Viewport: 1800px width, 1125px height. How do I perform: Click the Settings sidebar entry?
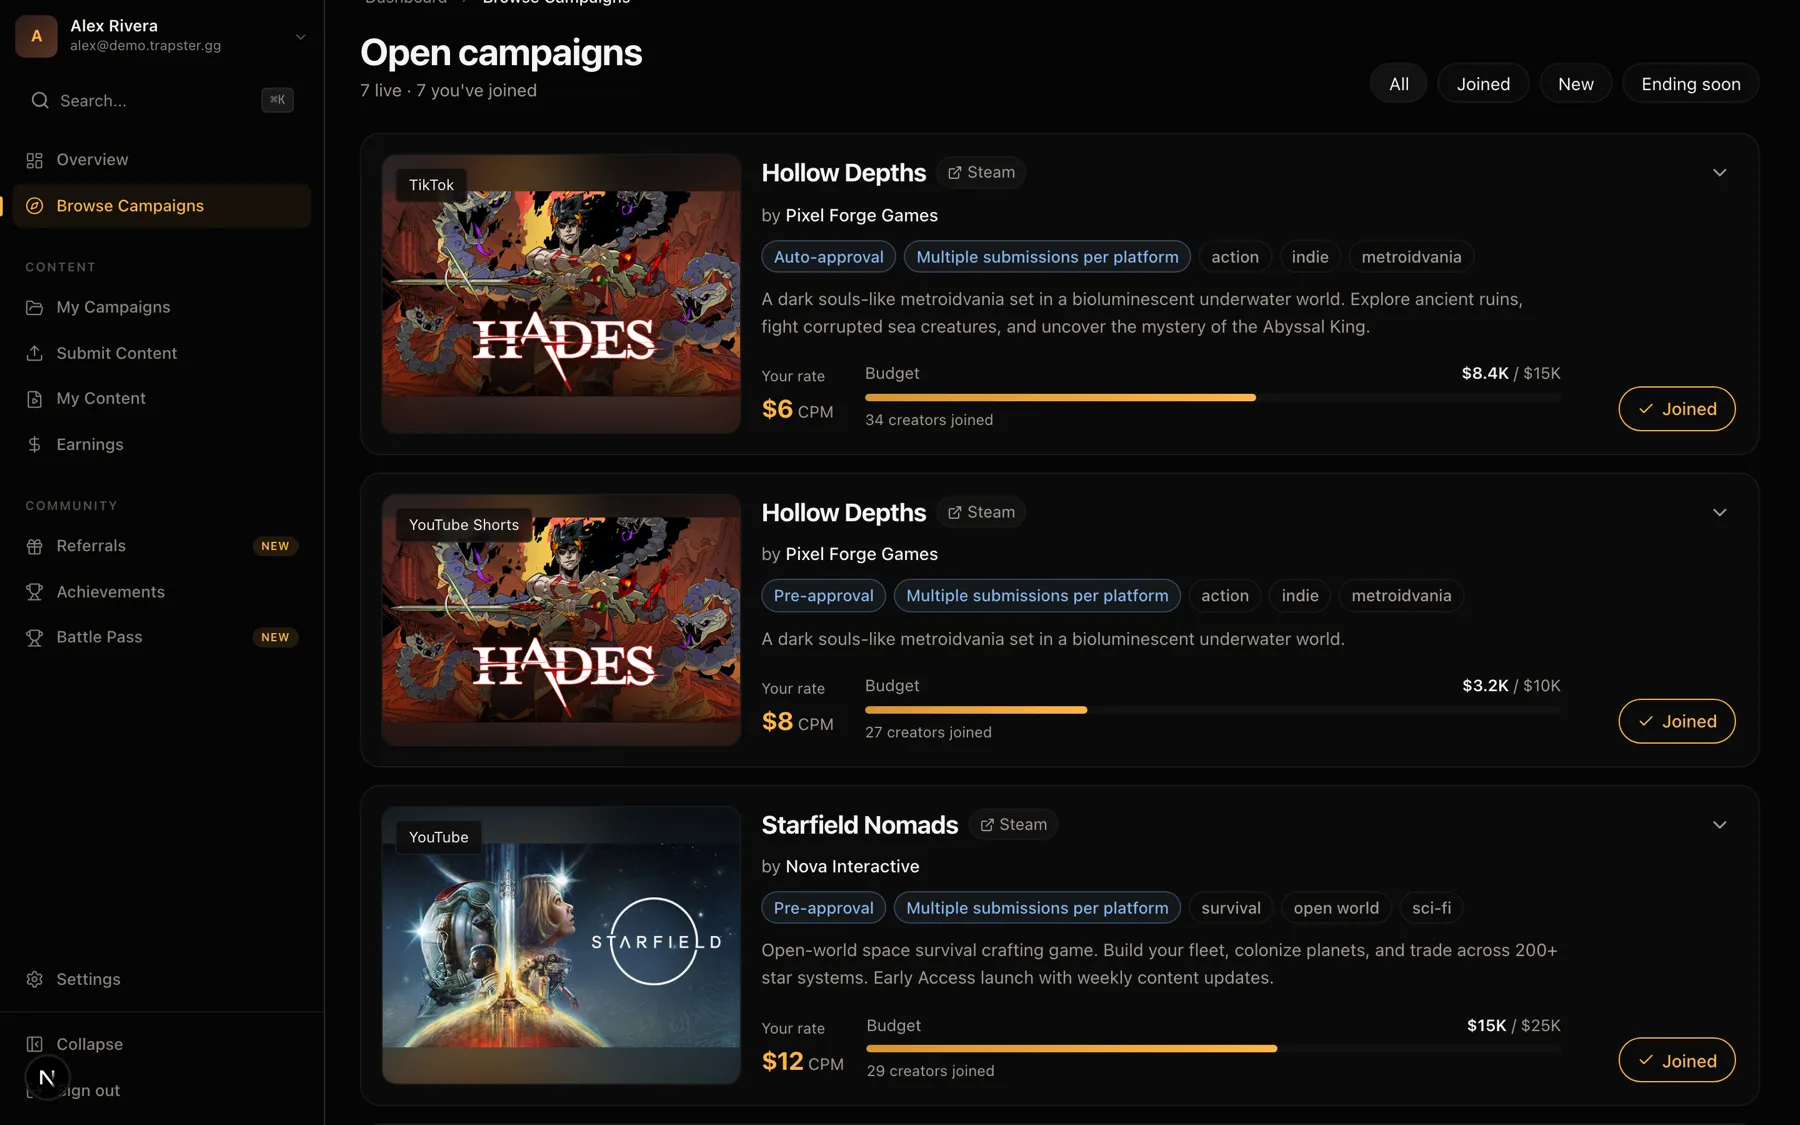[x=162, y=980]
